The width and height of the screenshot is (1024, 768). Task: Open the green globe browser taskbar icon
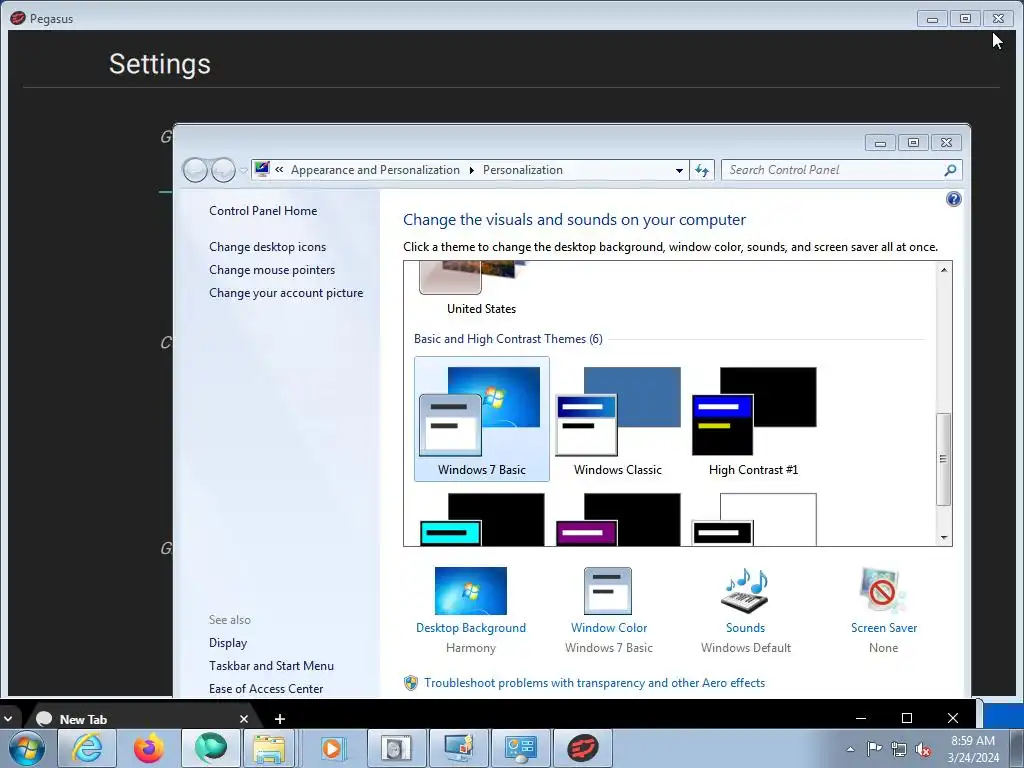click(210, 748)
